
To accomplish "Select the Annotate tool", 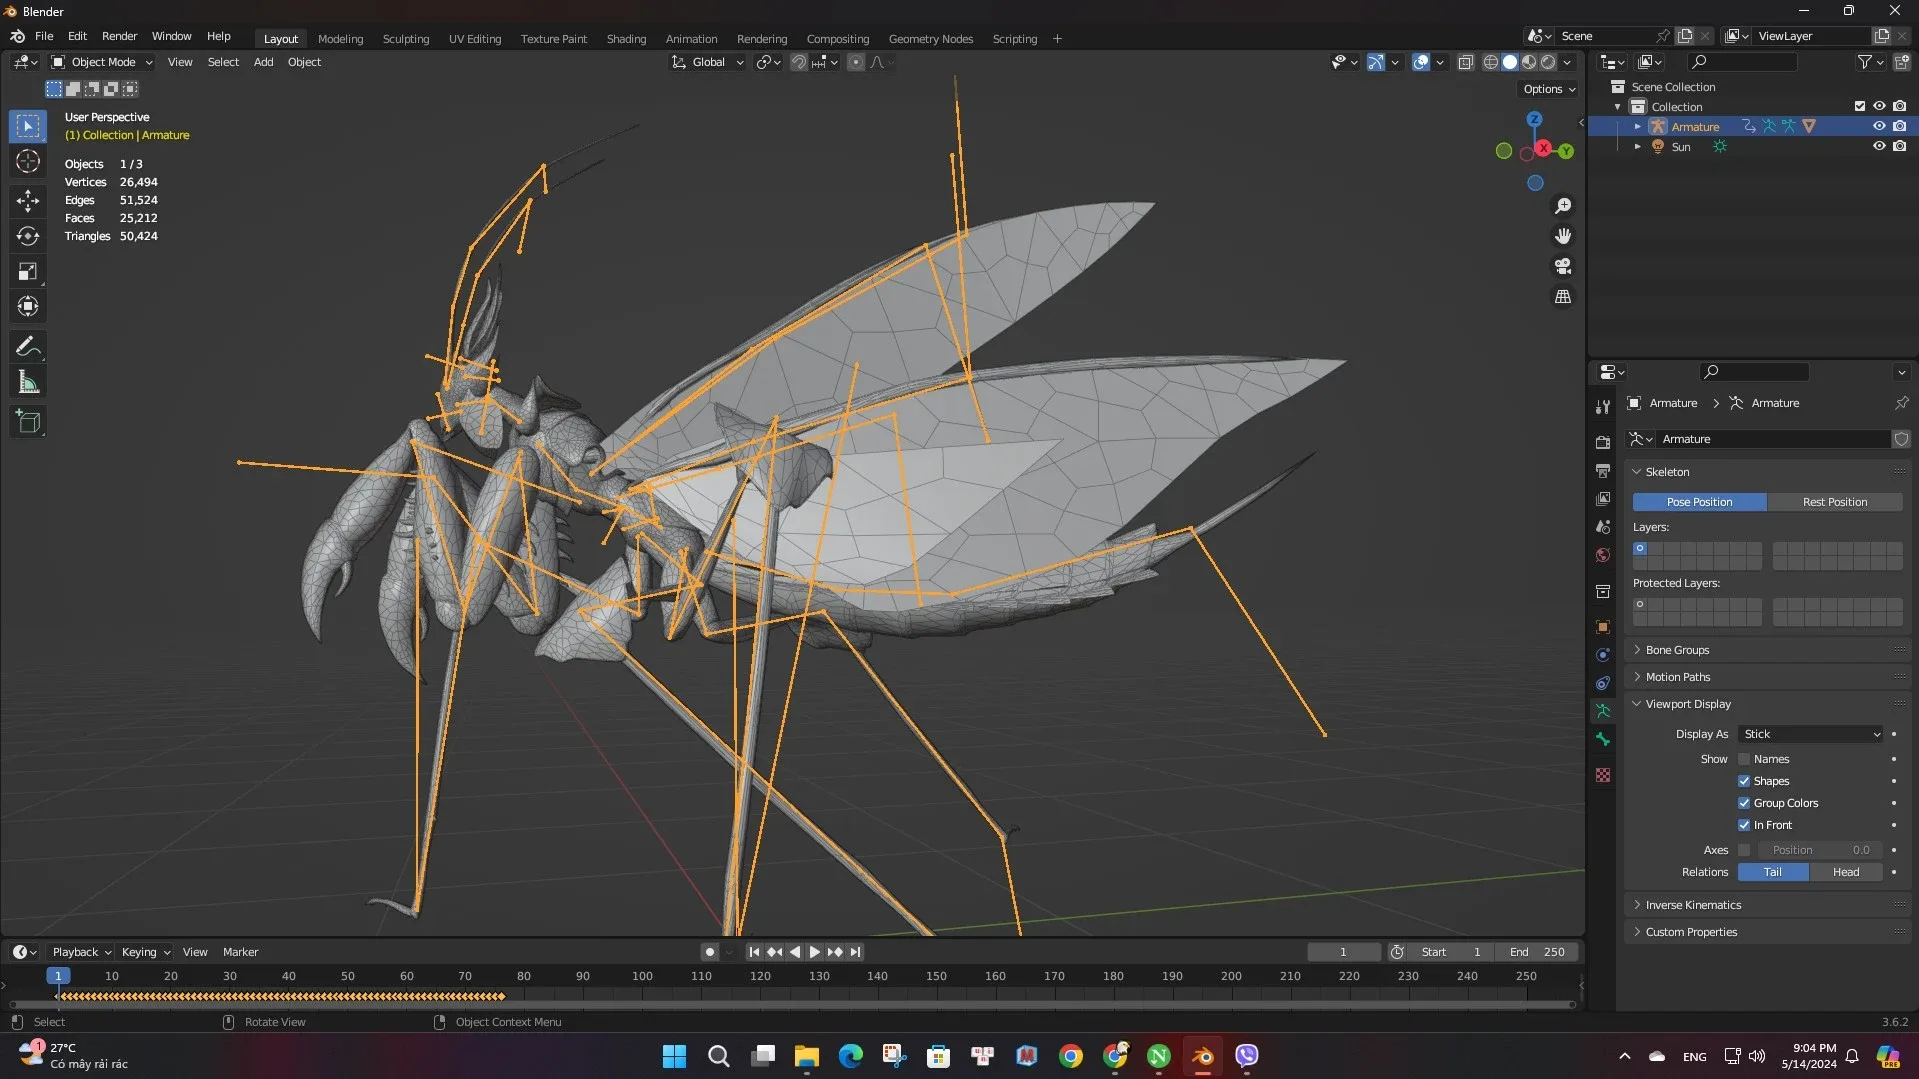I will [x=27, y=346].
